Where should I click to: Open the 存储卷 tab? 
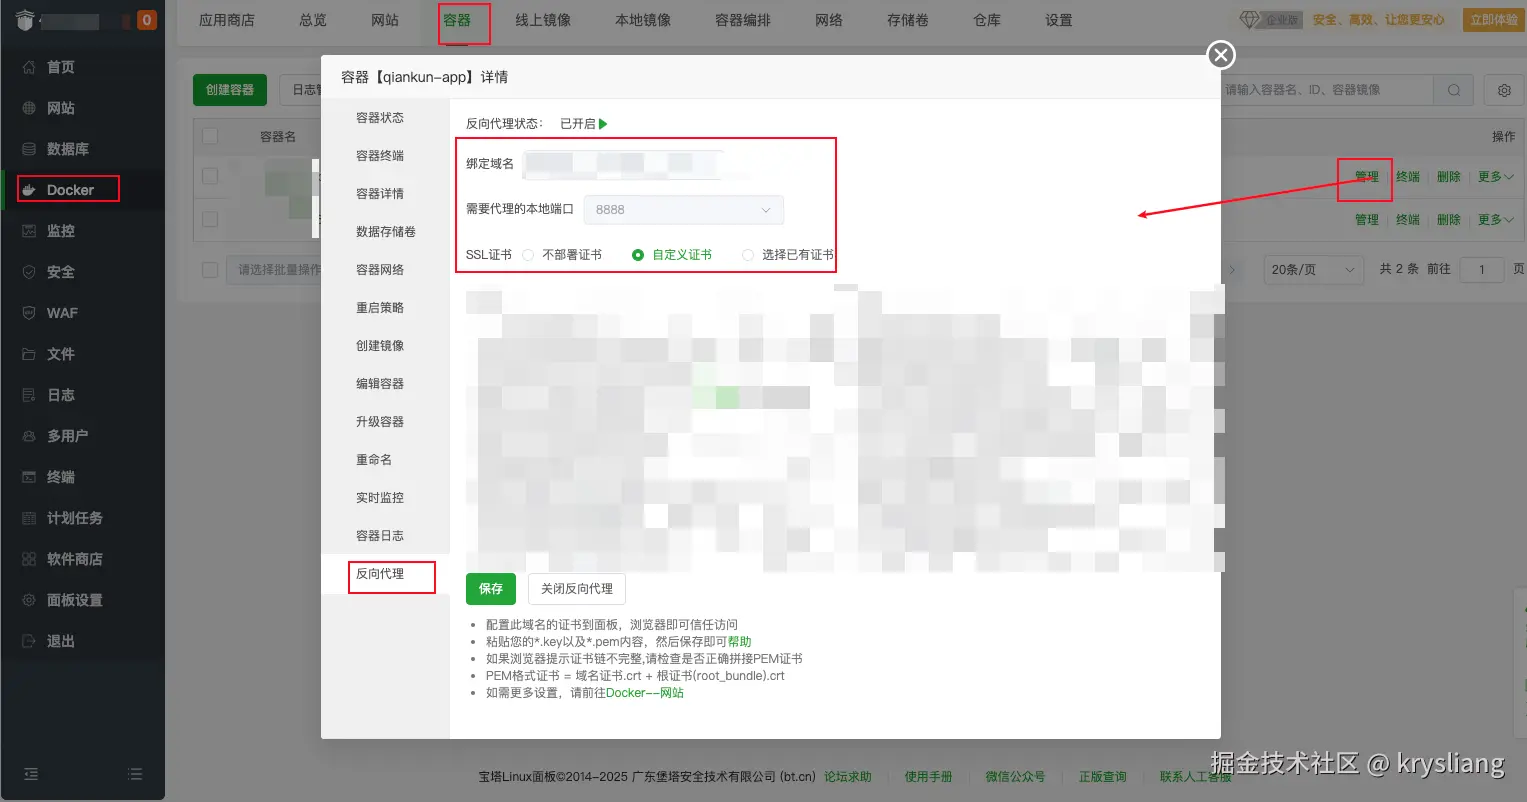pos(908,20)
